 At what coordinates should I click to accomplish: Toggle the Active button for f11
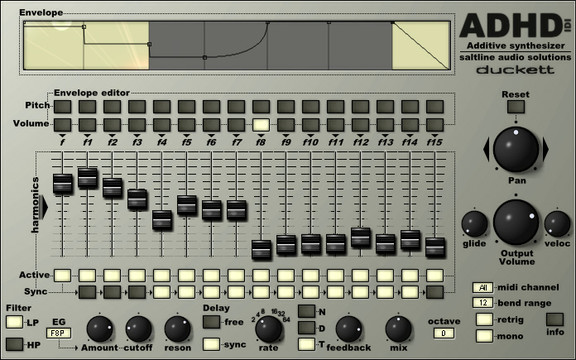(x=335, y=276)
